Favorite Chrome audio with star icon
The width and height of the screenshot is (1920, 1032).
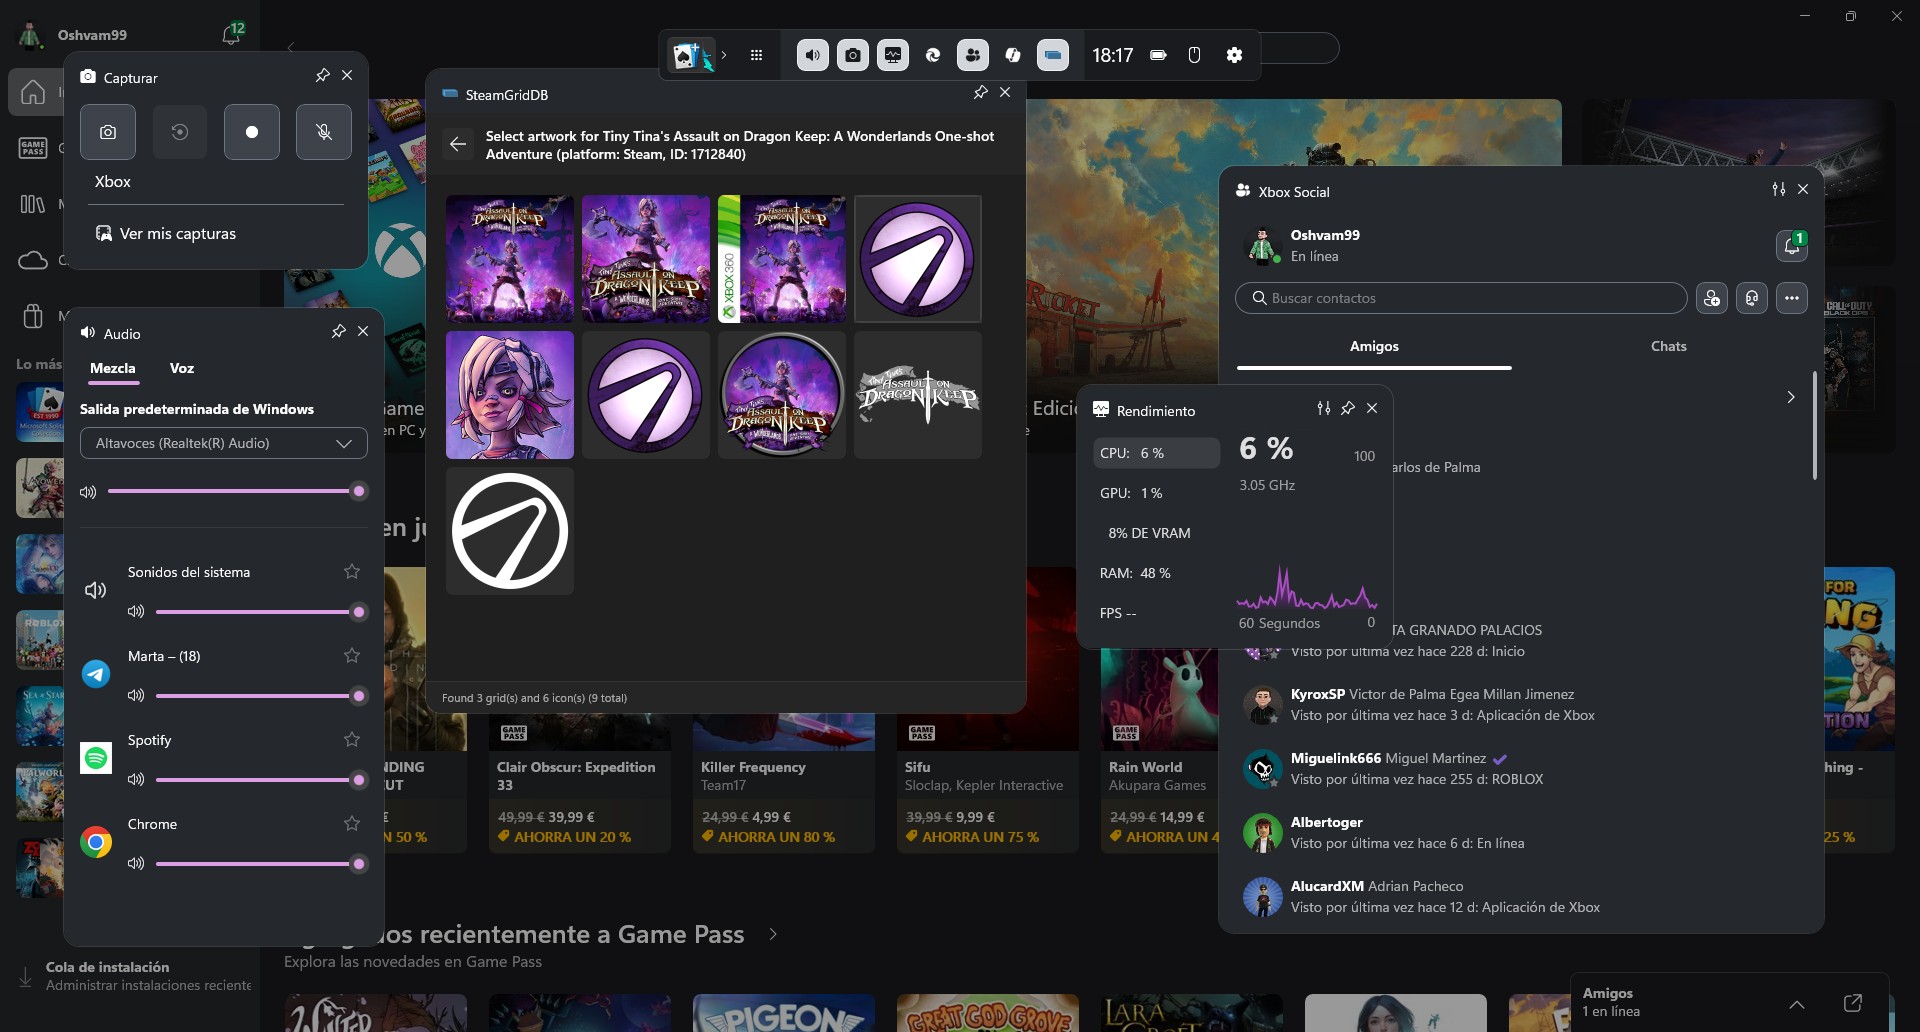point(352,823)
